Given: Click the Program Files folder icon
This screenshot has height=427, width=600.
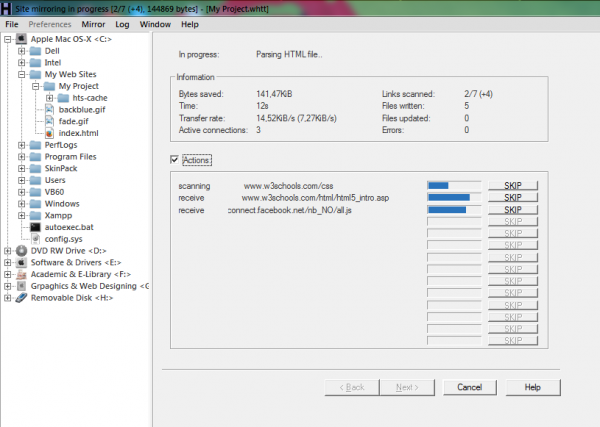Looking at the screenshot, I should tap(36, 157).
